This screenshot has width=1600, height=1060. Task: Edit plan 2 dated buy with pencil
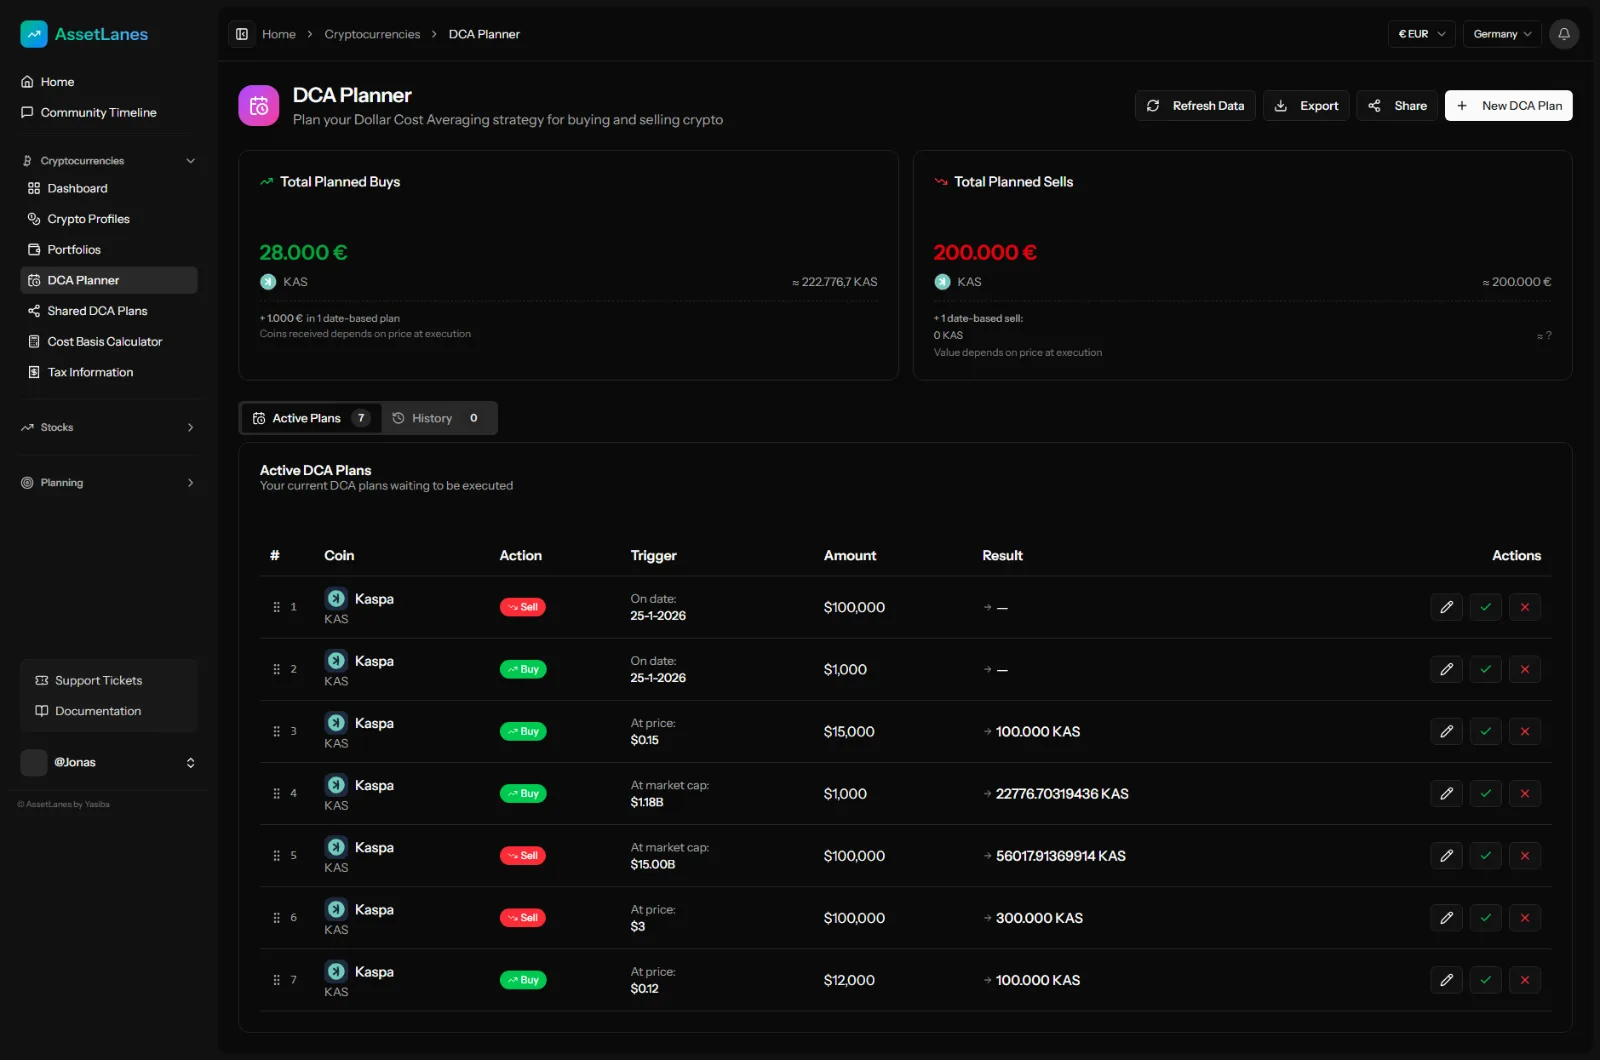(1446, 669)
